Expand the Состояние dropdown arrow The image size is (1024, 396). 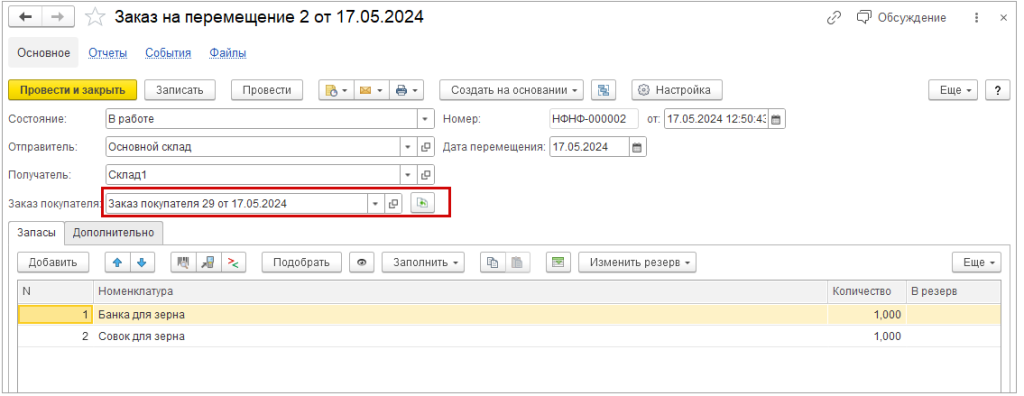426,120
